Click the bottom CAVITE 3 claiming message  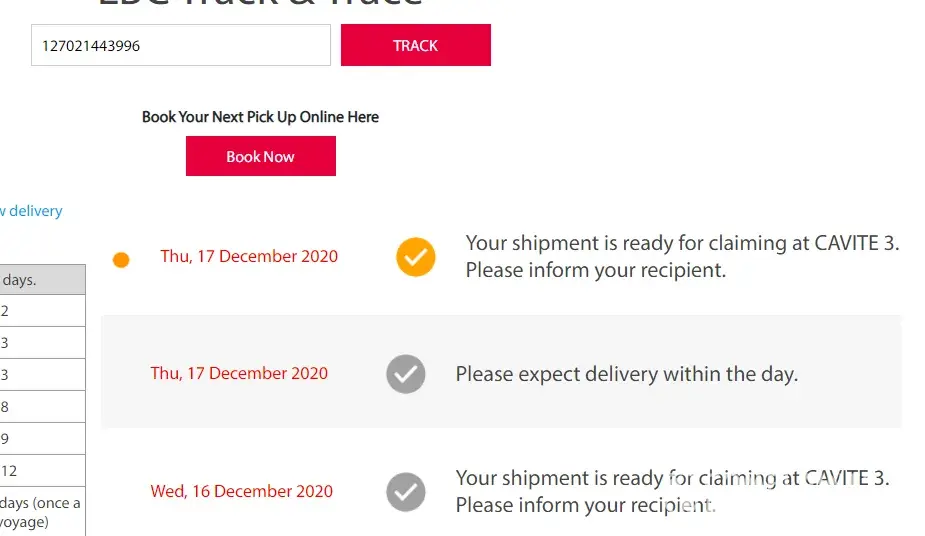[x=672, y=491]
